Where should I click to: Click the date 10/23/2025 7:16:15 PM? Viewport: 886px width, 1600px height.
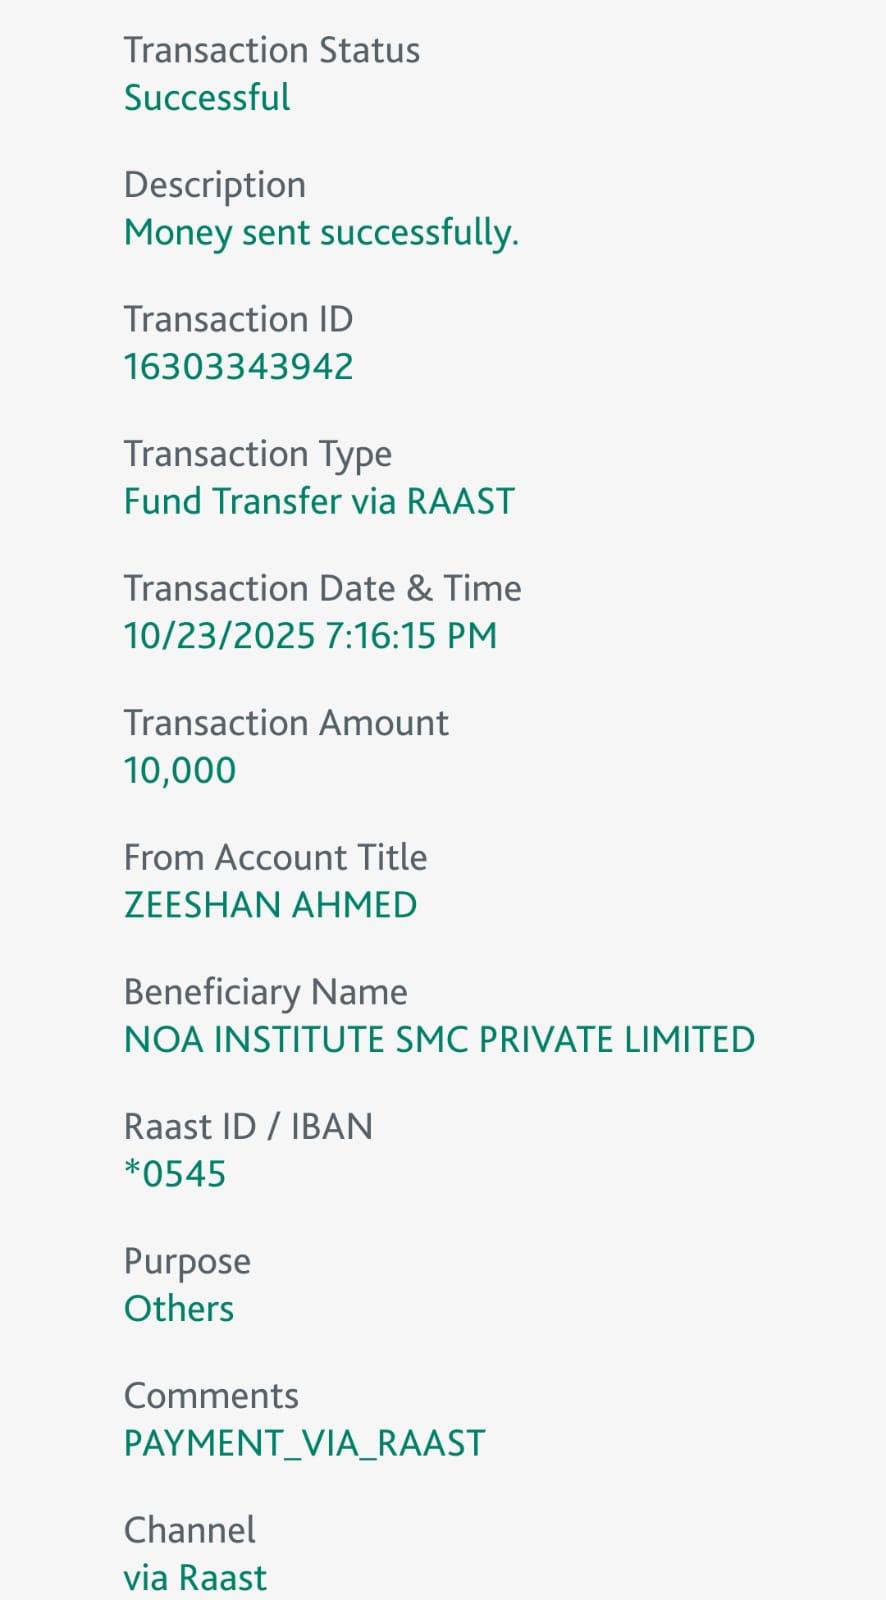(310, 636)
